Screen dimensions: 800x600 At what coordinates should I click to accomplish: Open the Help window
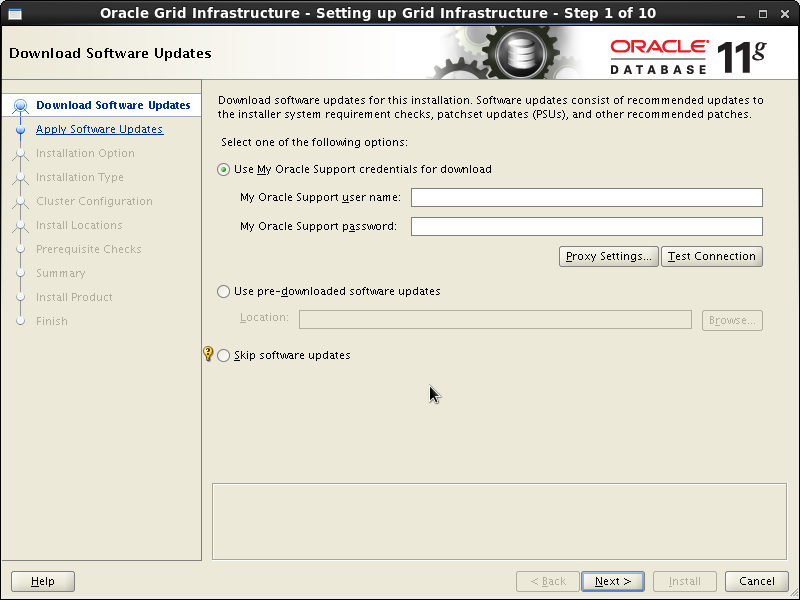(43, 581)
